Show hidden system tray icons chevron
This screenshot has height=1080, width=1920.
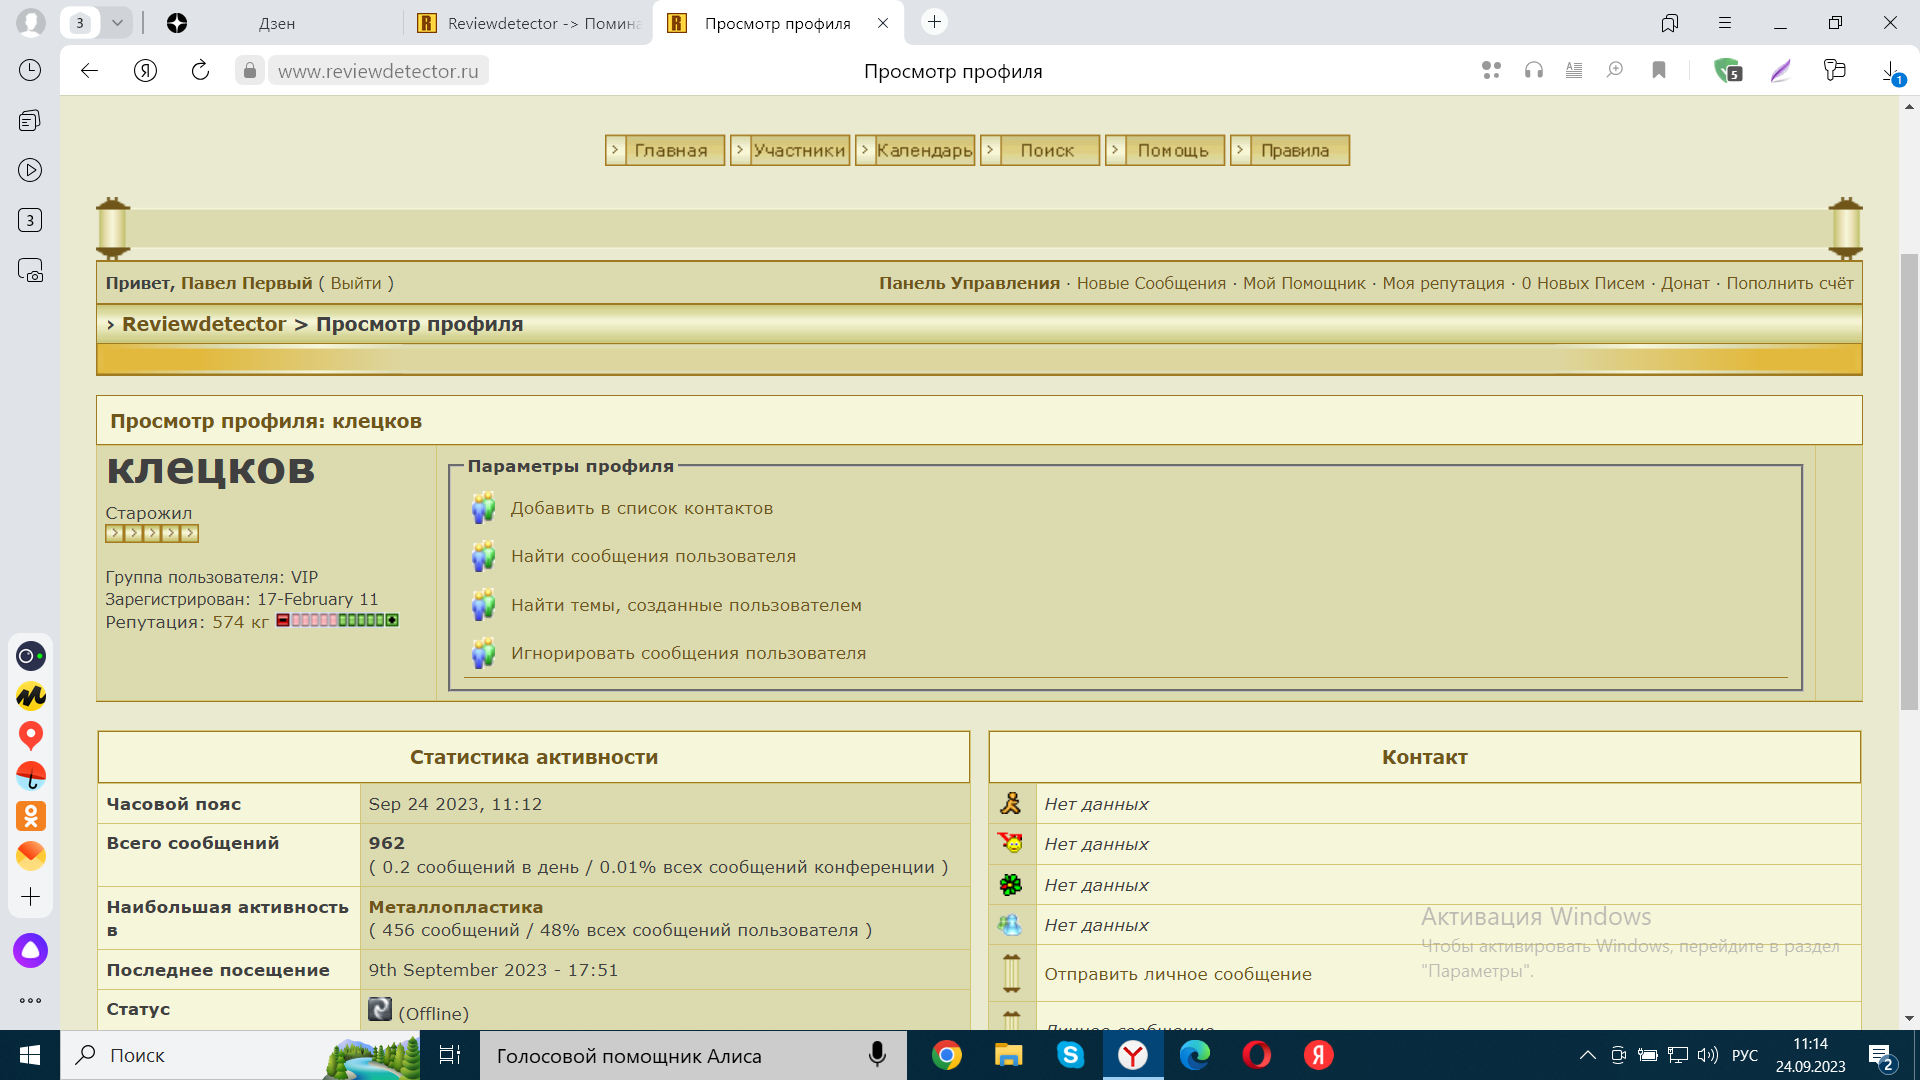[x=1587, y=1055]
